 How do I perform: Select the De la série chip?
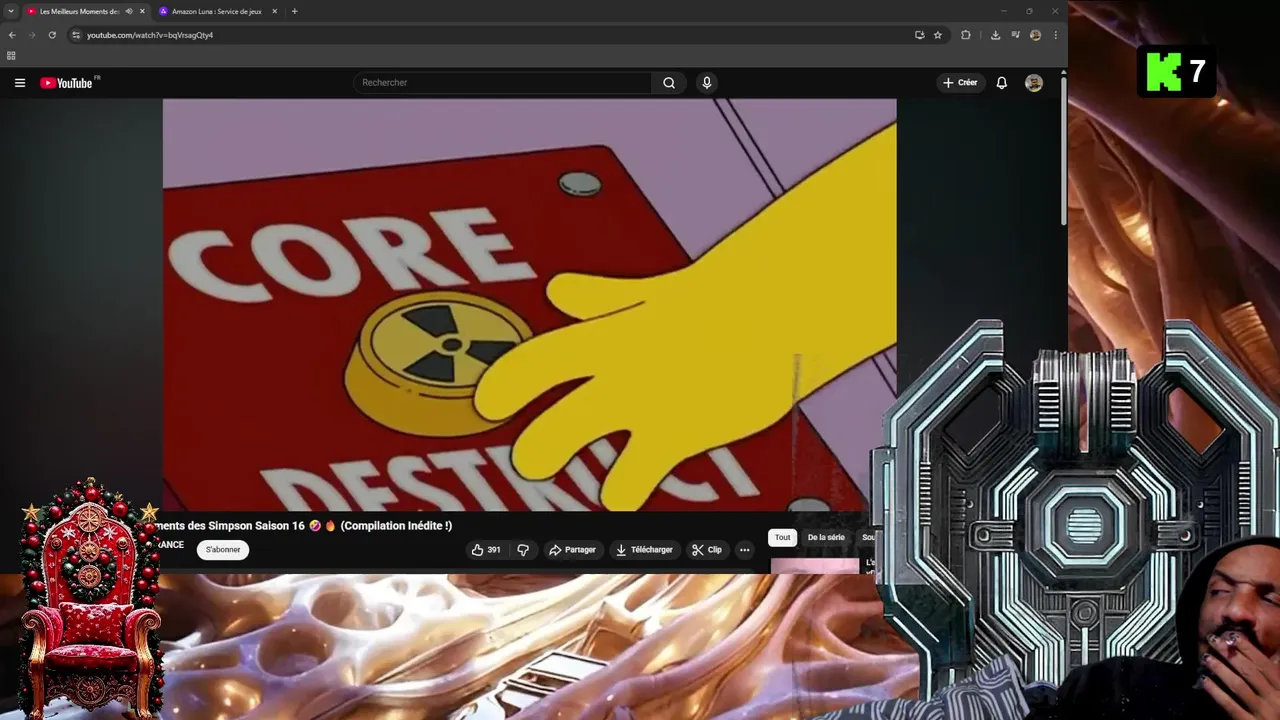[x=826, y=538]
